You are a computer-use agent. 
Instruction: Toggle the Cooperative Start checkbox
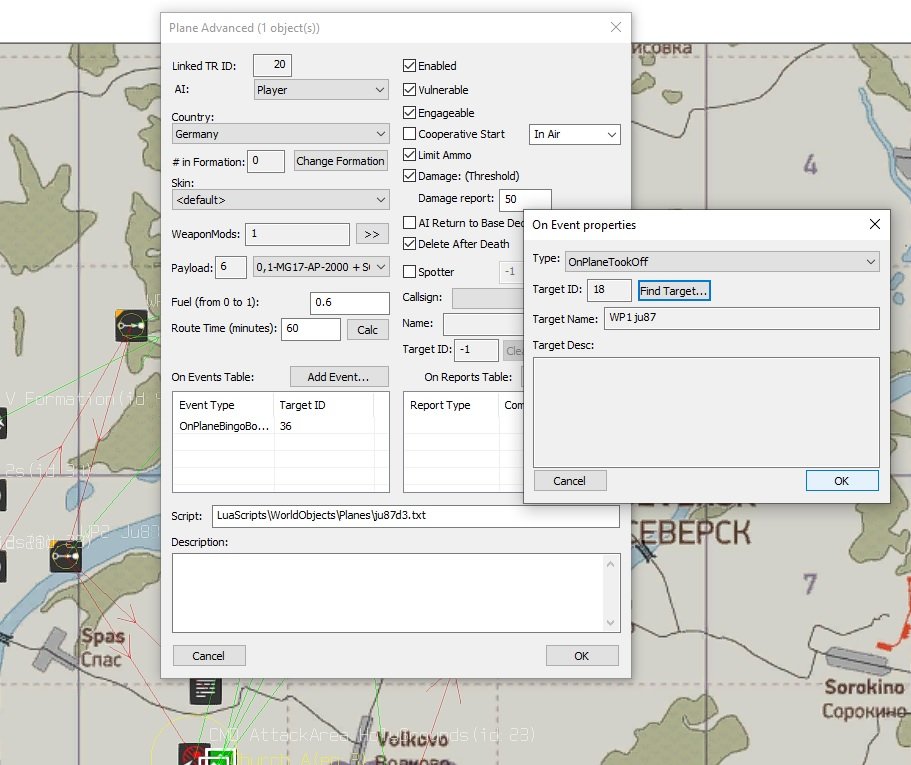pyautogui.click(x=410, y=134)
